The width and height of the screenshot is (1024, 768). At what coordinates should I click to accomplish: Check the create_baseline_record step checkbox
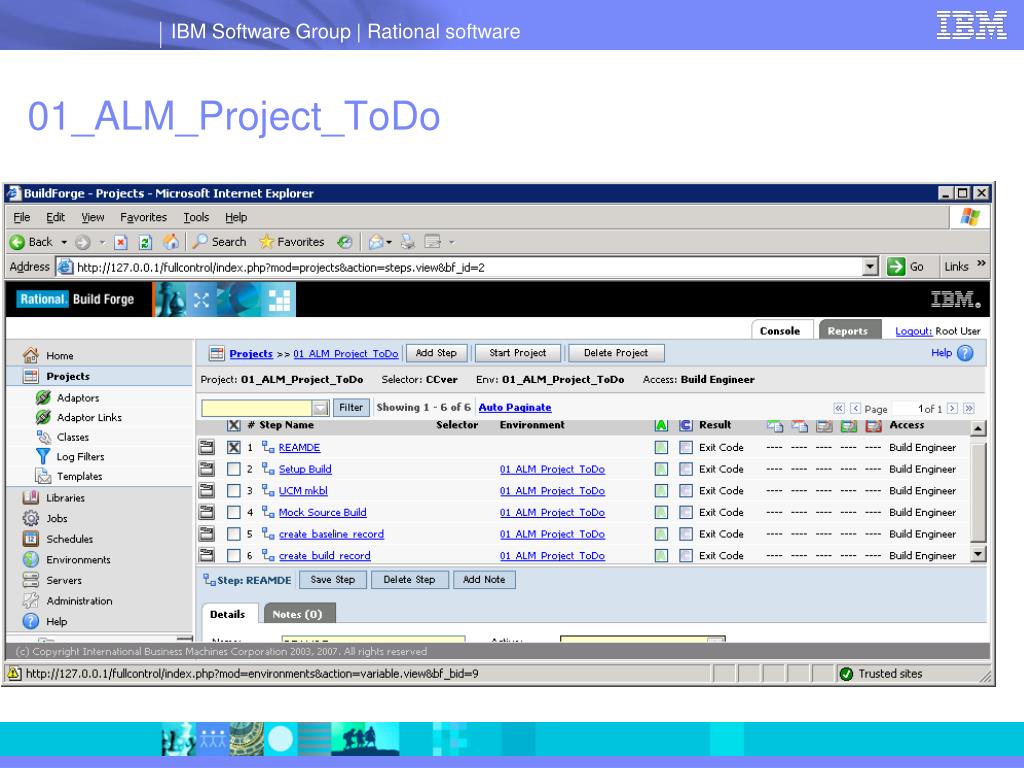click(234, 534)
